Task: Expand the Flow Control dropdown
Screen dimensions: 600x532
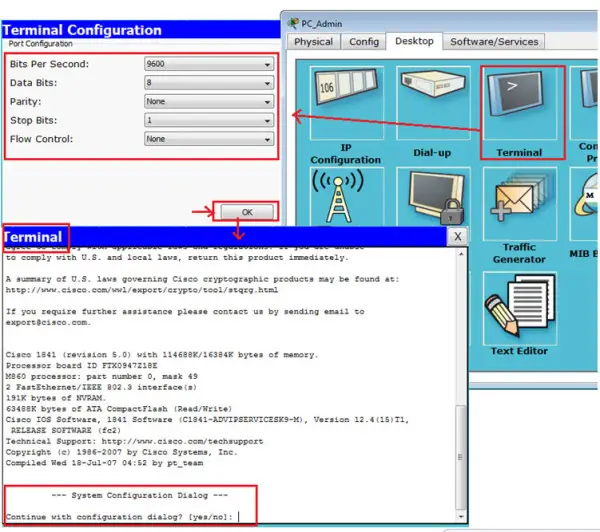Action: tap(209, 139)
